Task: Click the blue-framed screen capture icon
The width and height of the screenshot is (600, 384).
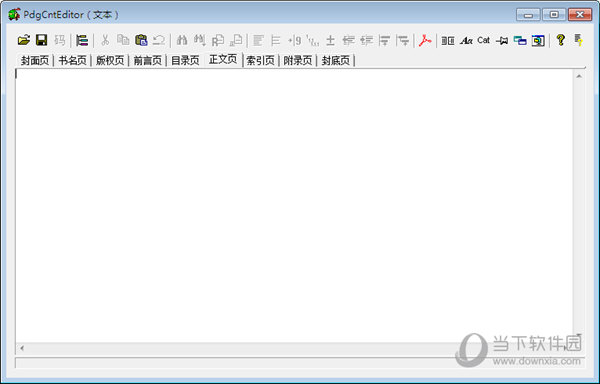Action: coord(538,40)
